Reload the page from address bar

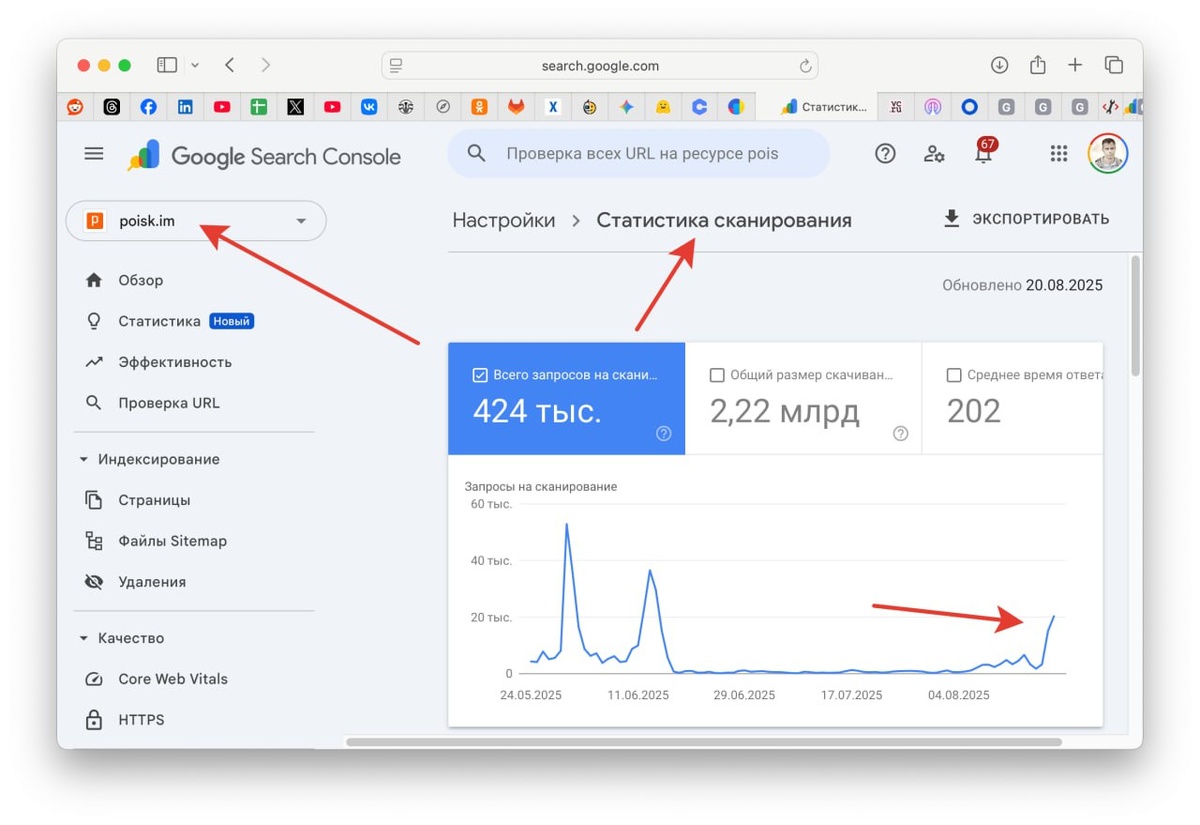805,66
